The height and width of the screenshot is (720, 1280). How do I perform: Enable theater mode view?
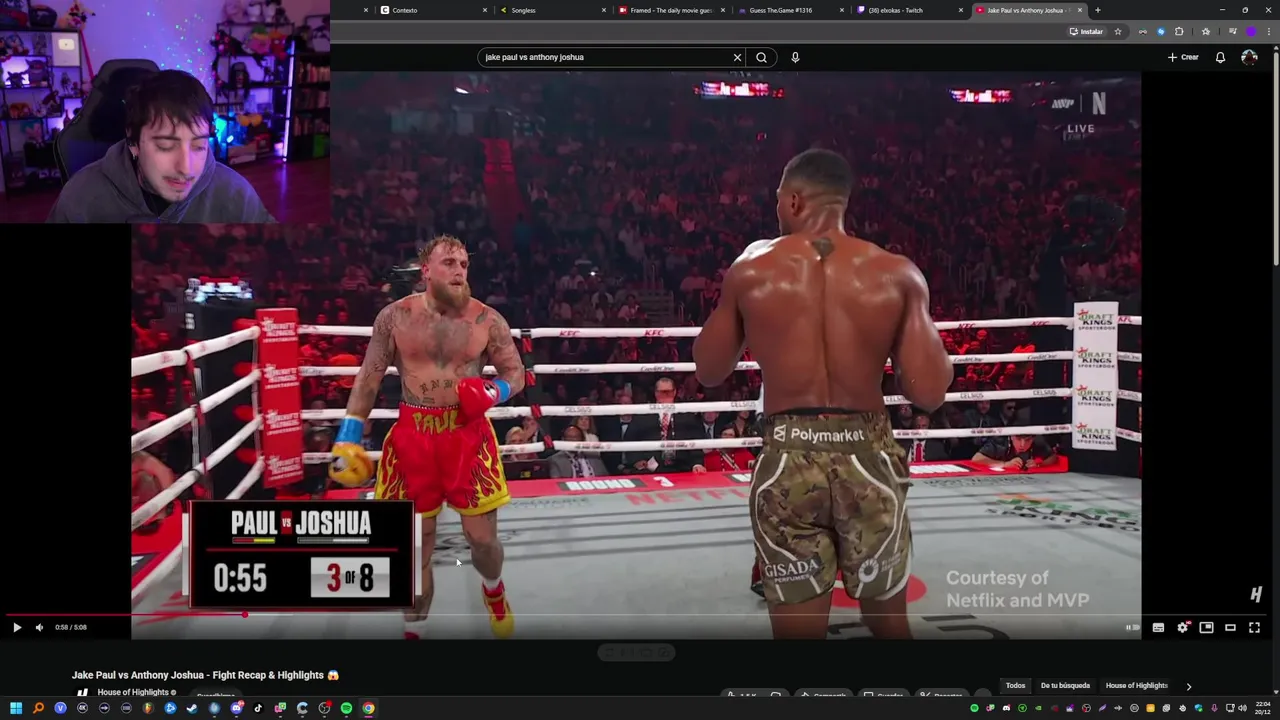tap(1230, 627)
